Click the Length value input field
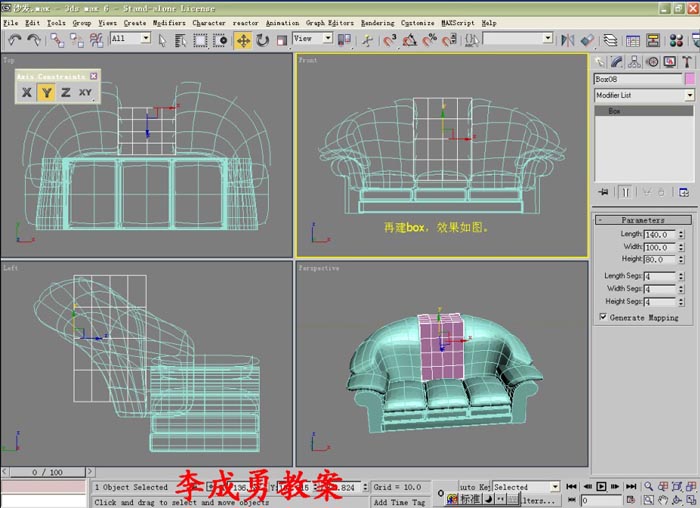700x508 pixels. pos(660,234)
